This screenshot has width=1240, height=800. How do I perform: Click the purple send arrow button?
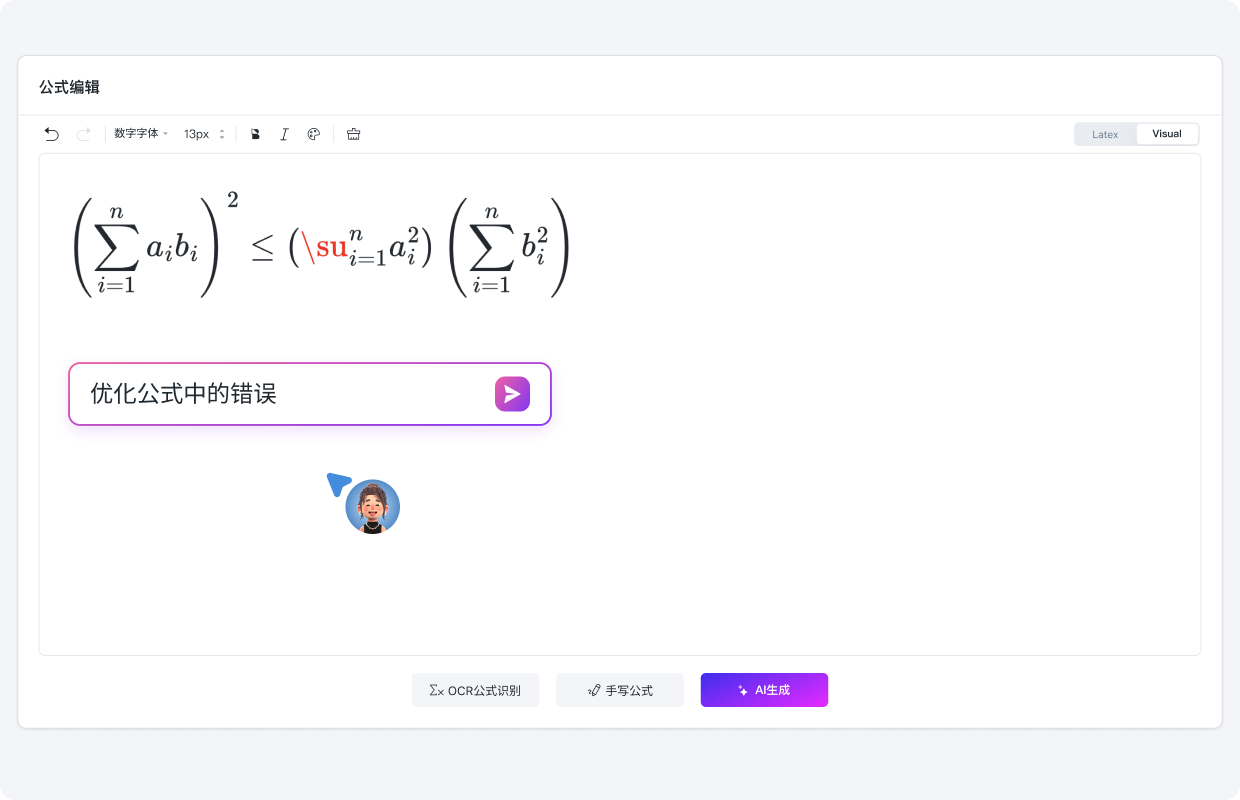point(512,394)
